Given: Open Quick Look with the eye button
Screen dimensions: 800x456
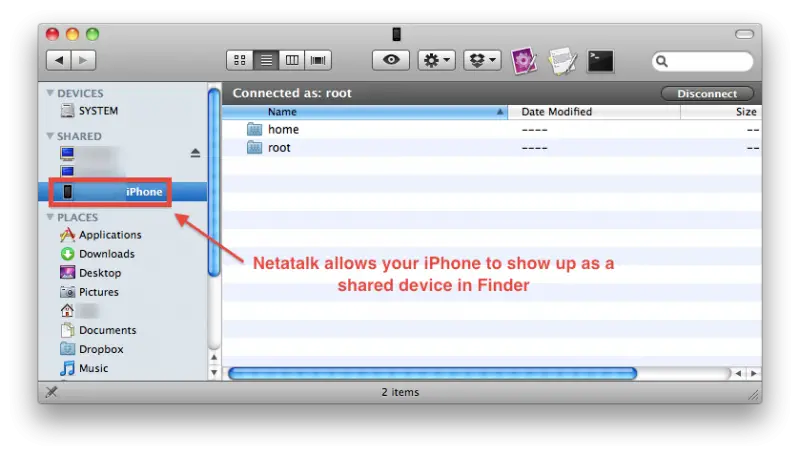Looking at the screenshot, I should coord(391,60).
